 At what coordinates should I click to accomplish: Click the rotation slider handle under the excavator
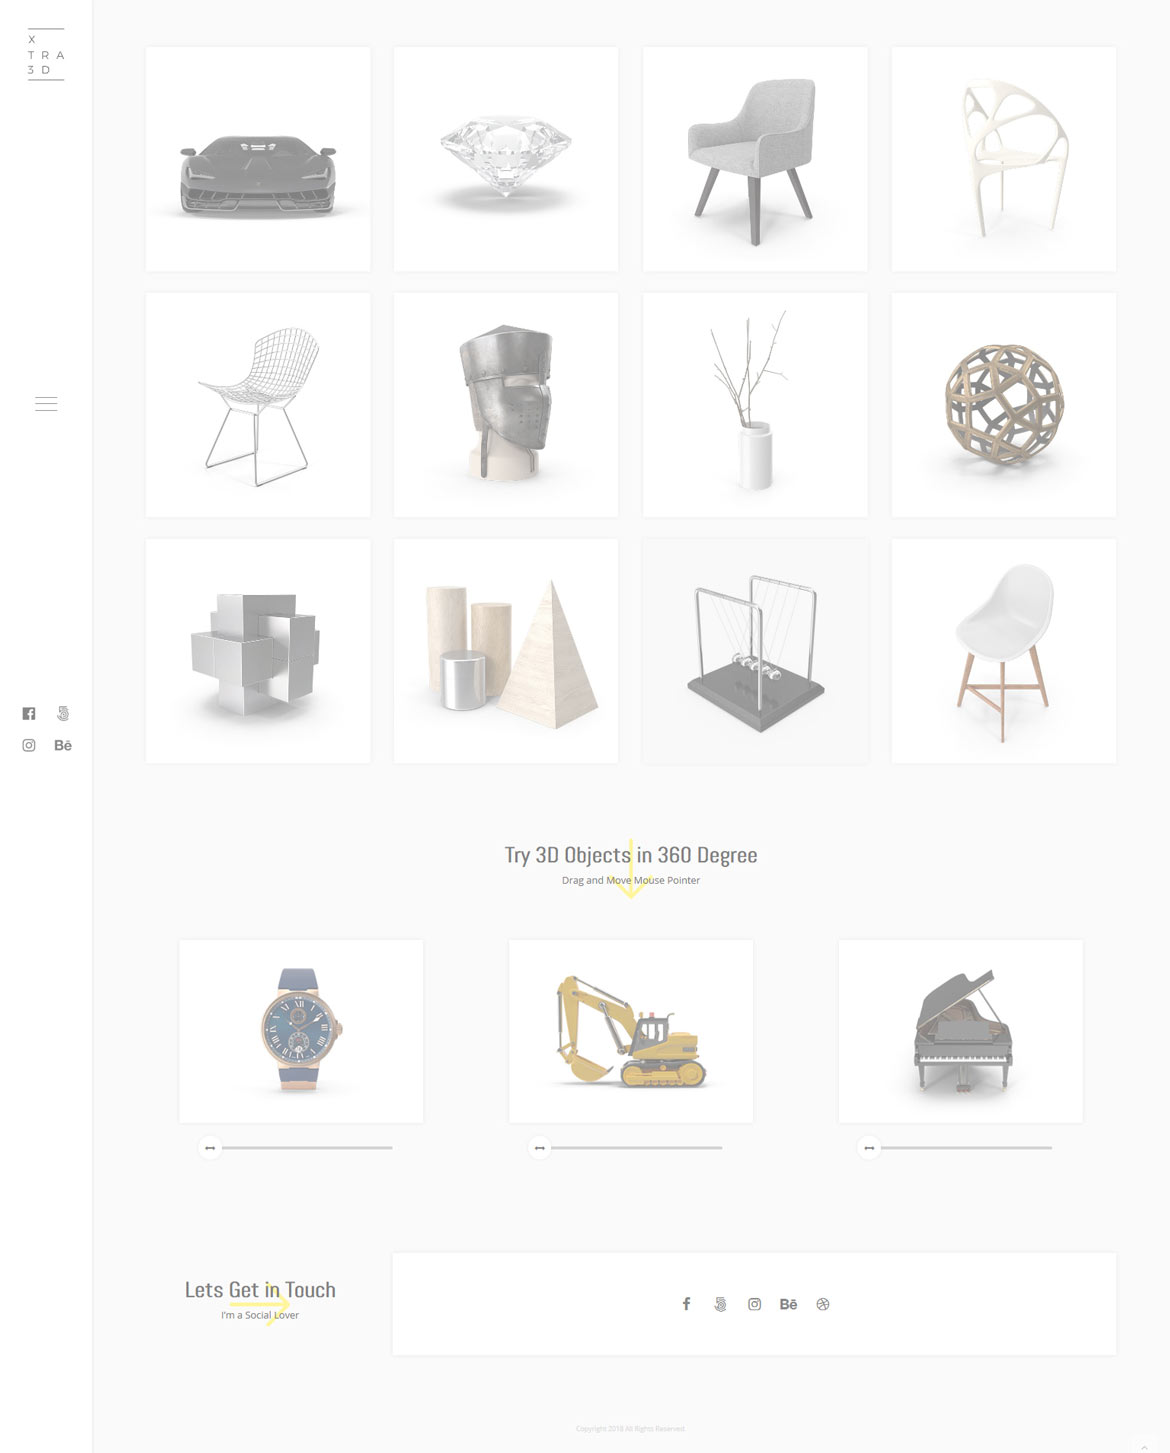pyautogui.click(x=540, y=1148)
